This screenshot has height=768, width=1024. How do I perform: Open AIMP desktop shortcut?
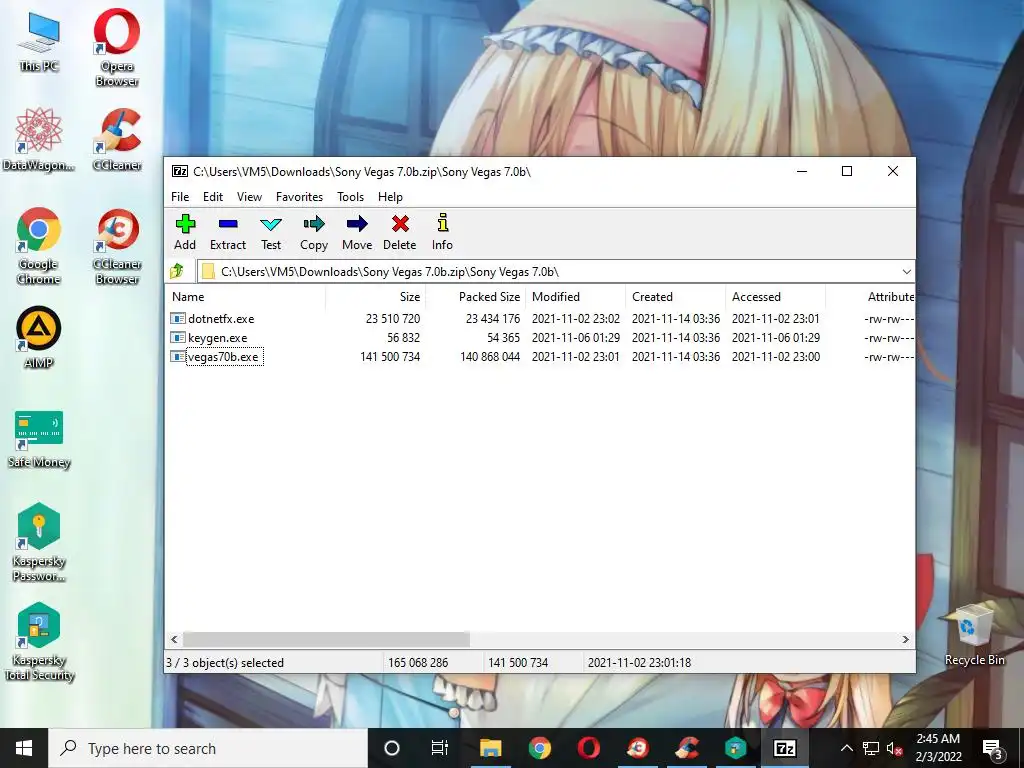pyautogui.click(x=39, y=337)
